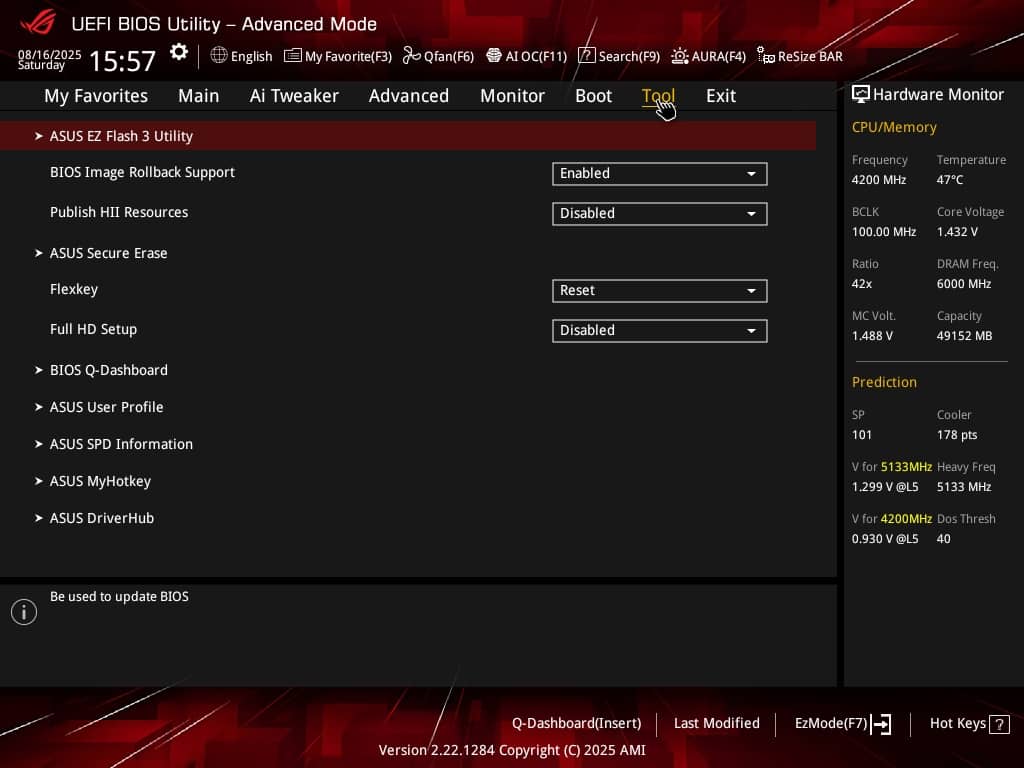
Task: Click the globe language icon
Action: click(x=219, y=55)
